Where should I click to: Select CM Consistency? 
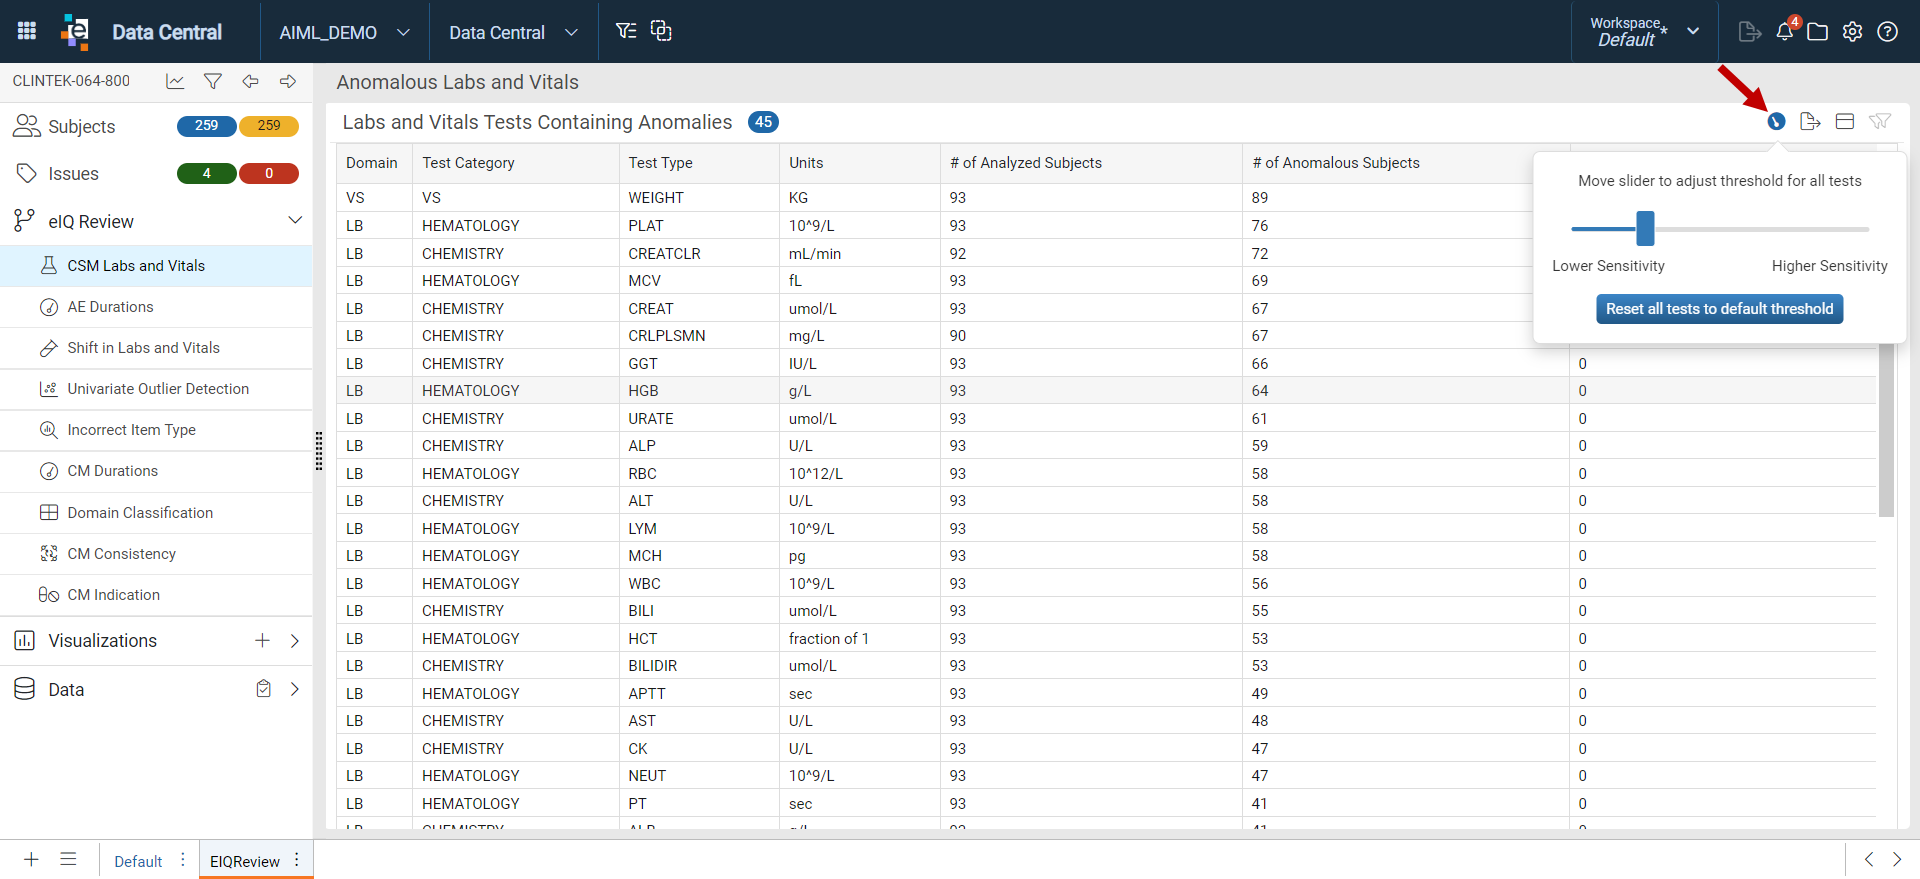tap(156, 554)
